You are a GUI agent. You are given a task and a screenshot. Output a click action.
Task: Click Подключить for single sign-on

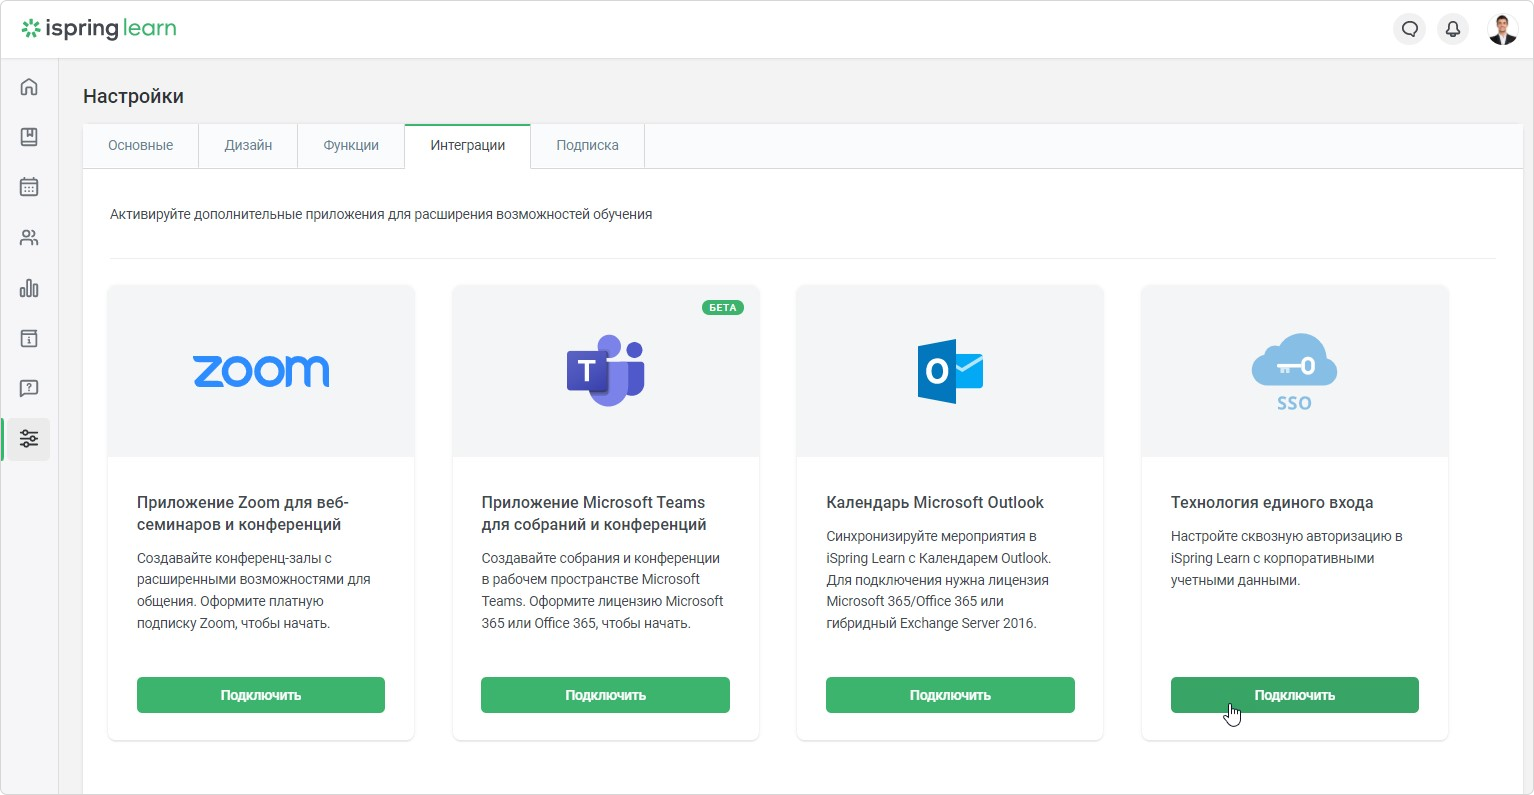1295,695
